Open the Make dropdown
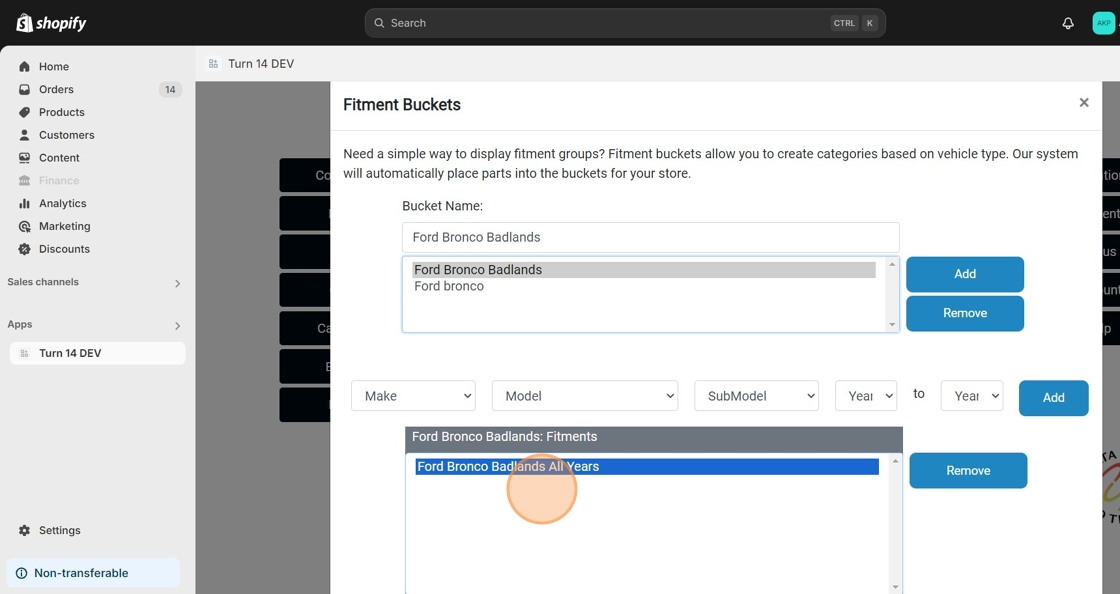1120x594 pixels. (x=414, y=396)
